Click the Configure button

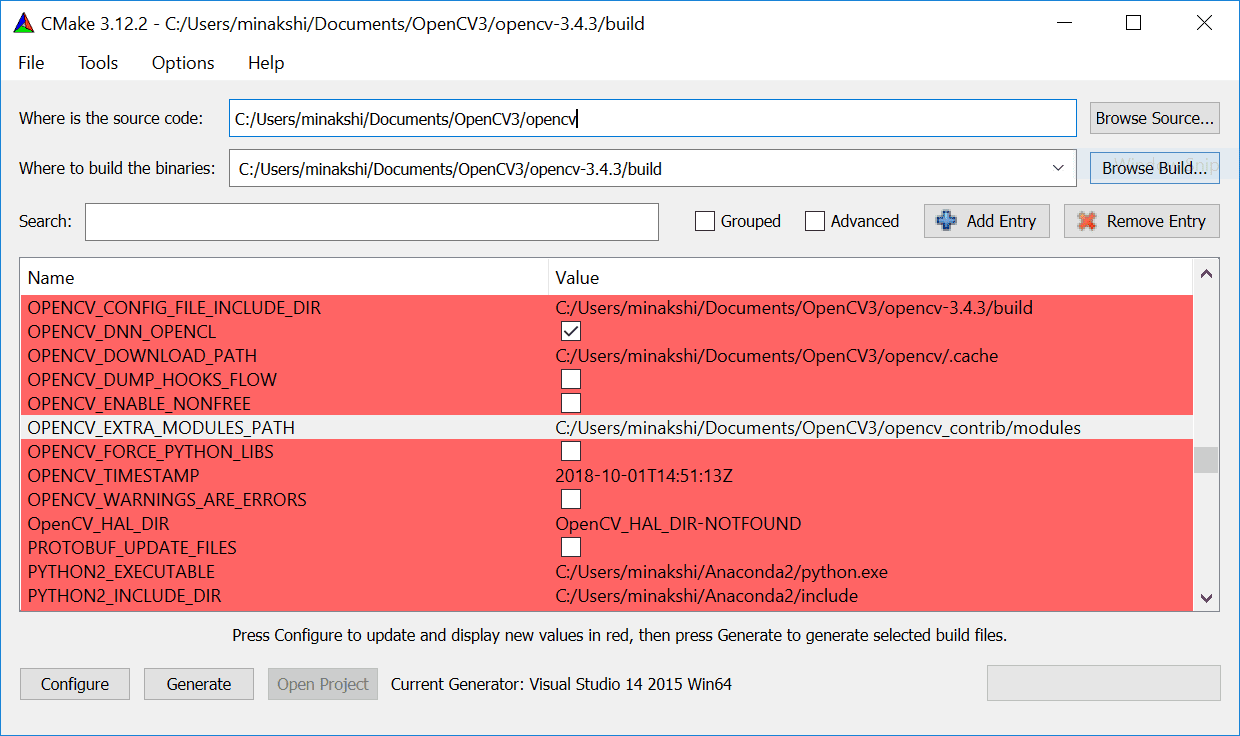(75, 684)
